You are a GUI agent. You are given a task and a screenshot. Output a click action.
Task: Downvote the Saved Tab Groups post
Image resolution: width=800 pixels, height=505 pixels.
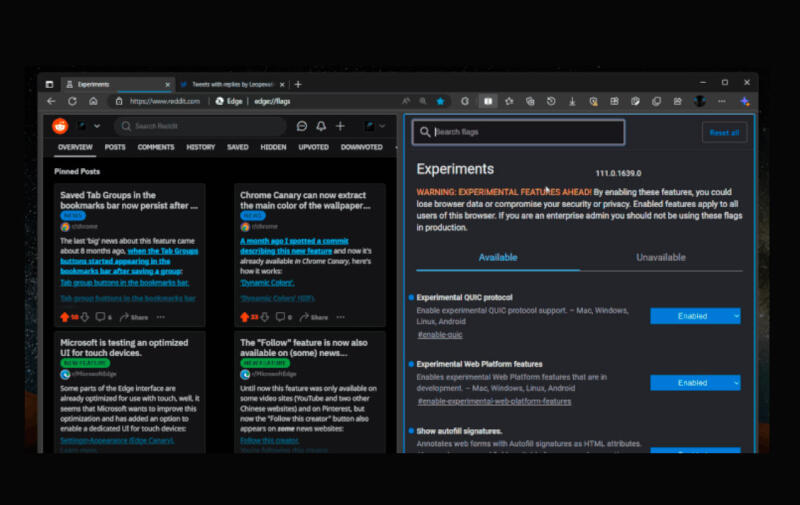(x=85, y=317)
